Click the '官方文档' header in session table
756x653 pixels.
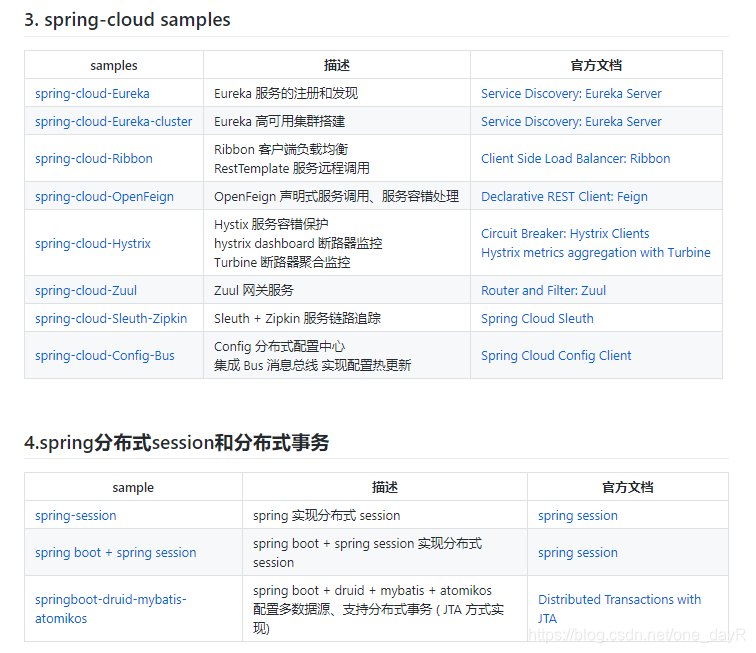tap(628, 488)
